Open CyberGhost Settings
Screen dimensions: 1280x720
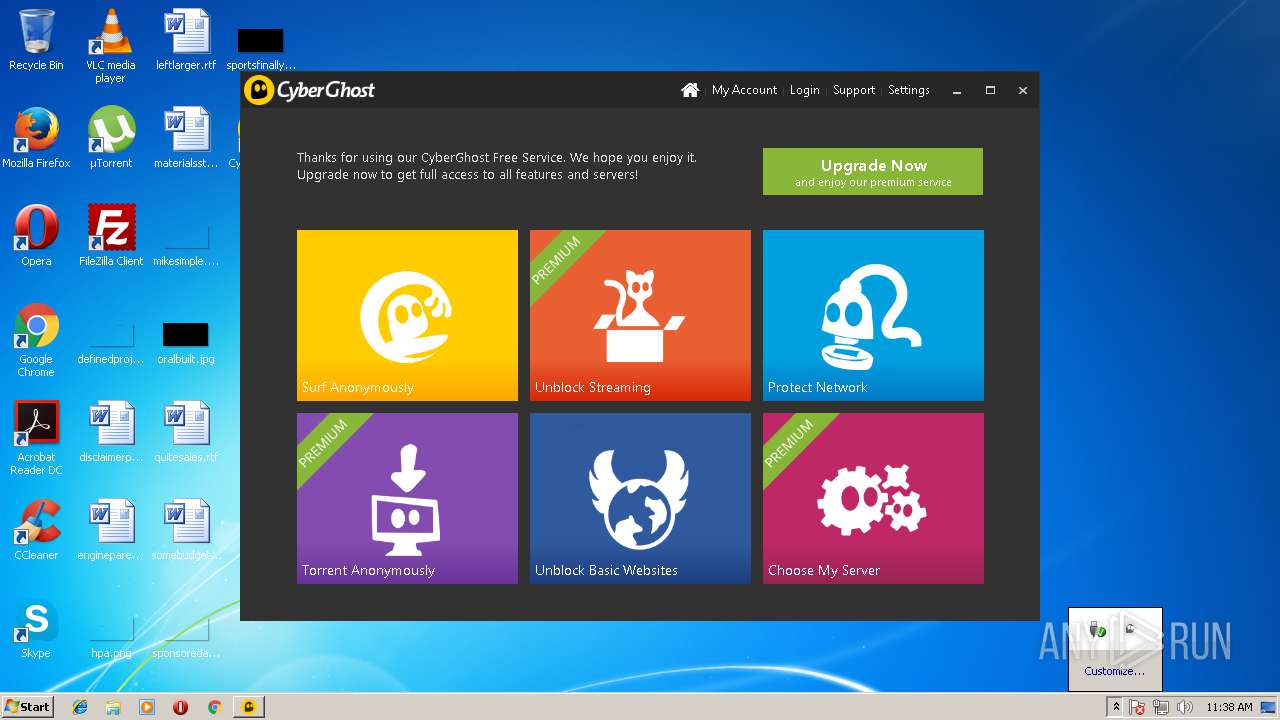pos(909,90)
